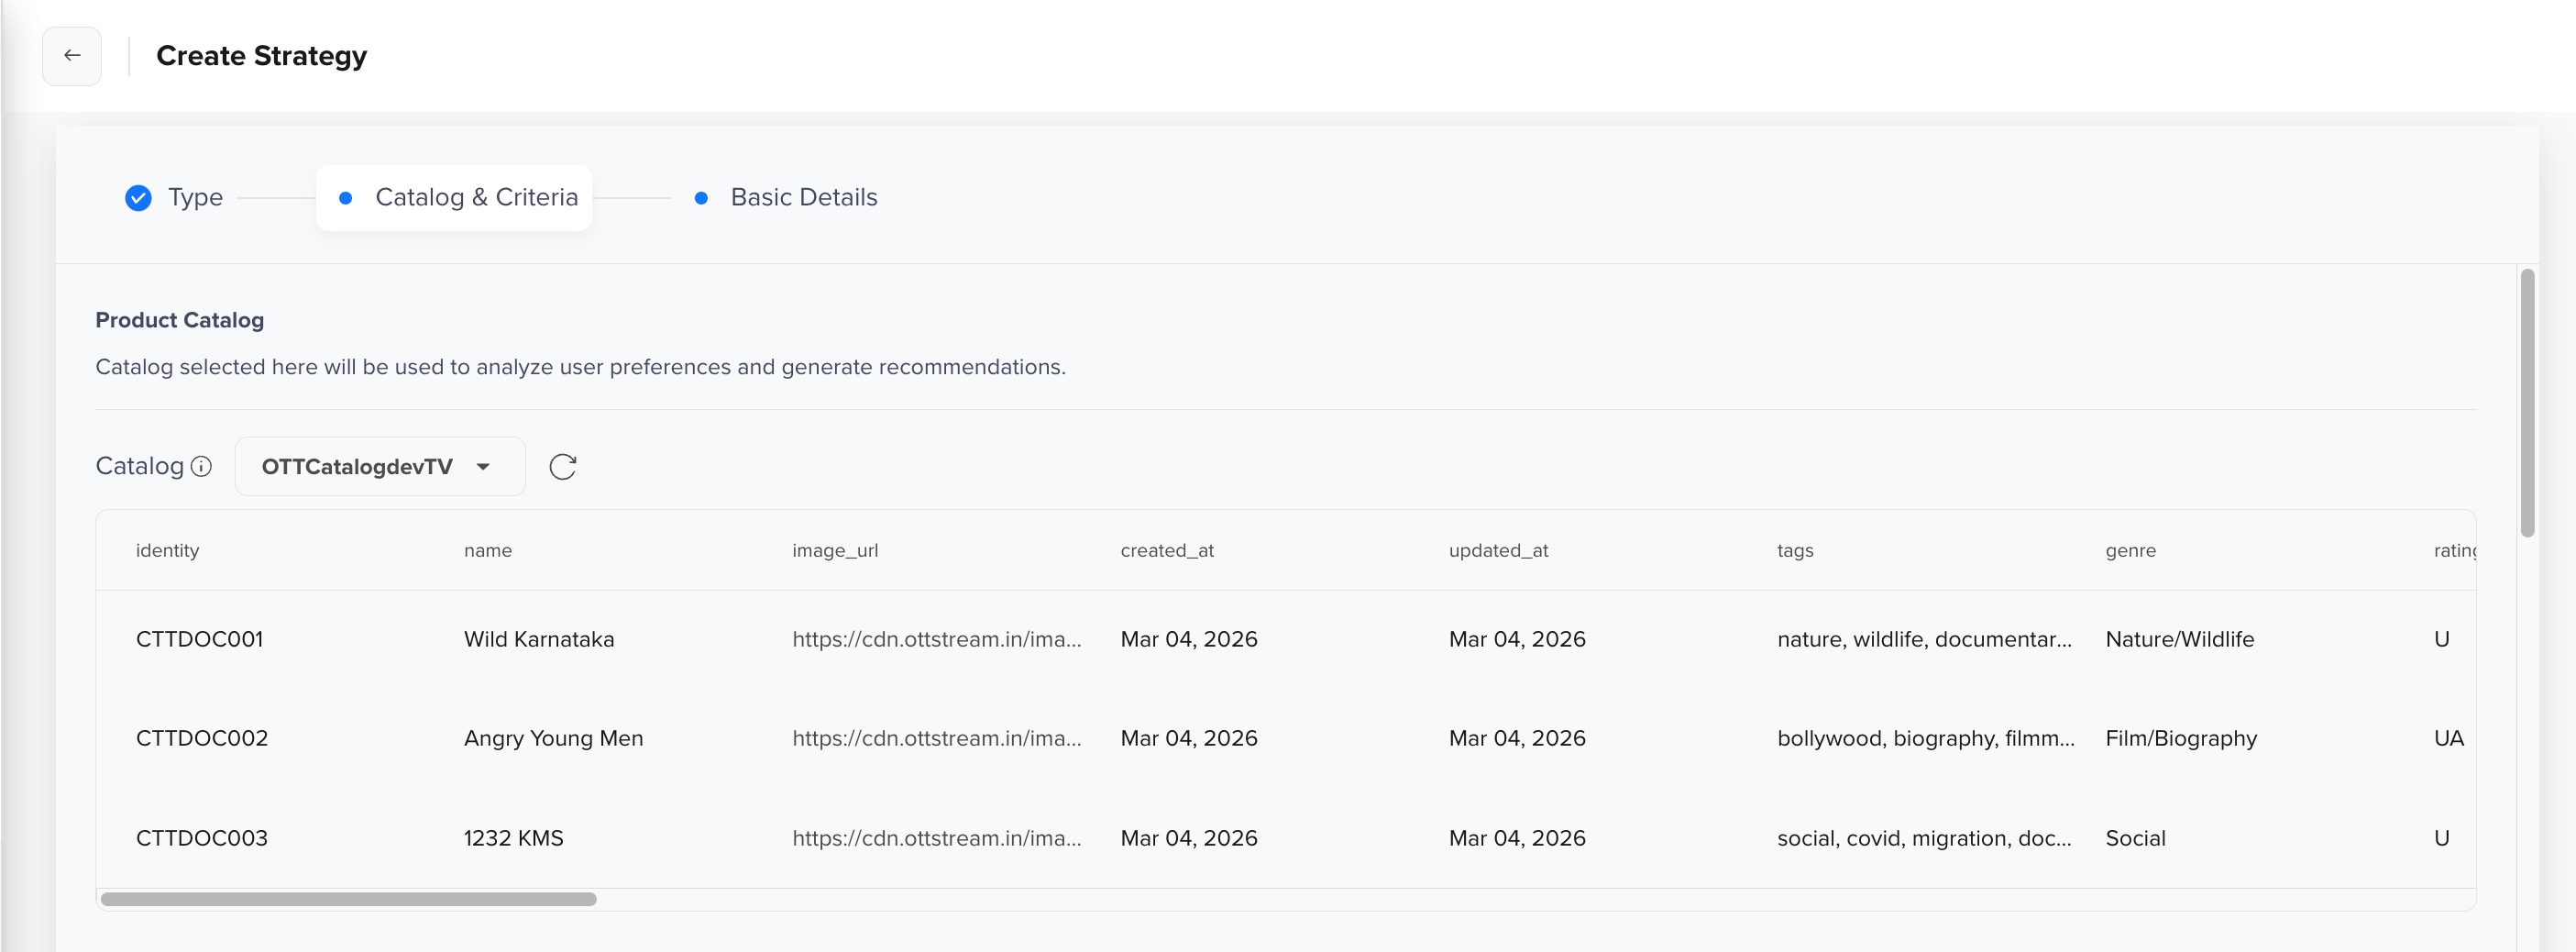Click the Product Catalog heading
2576x952 pixels.
point(180,321)
